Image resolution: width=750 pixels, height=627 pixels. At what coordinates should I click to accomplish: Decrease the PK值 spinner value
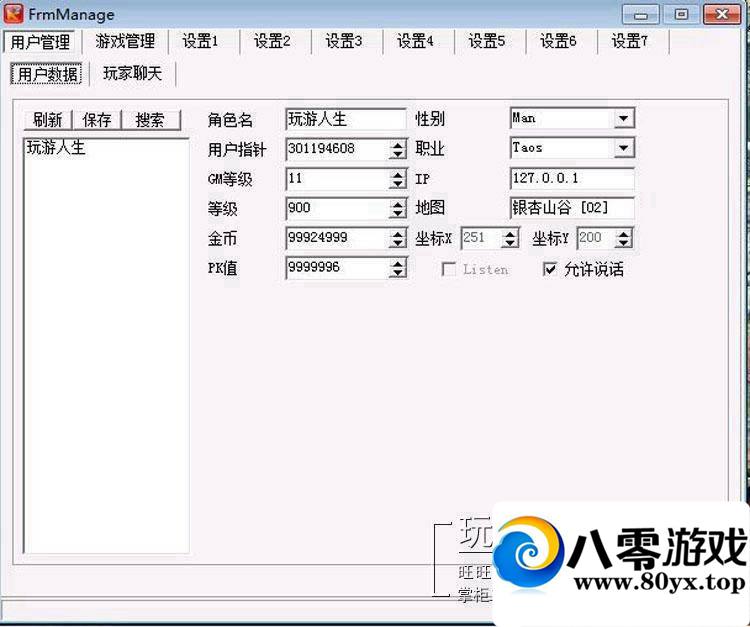pos(398,274)
